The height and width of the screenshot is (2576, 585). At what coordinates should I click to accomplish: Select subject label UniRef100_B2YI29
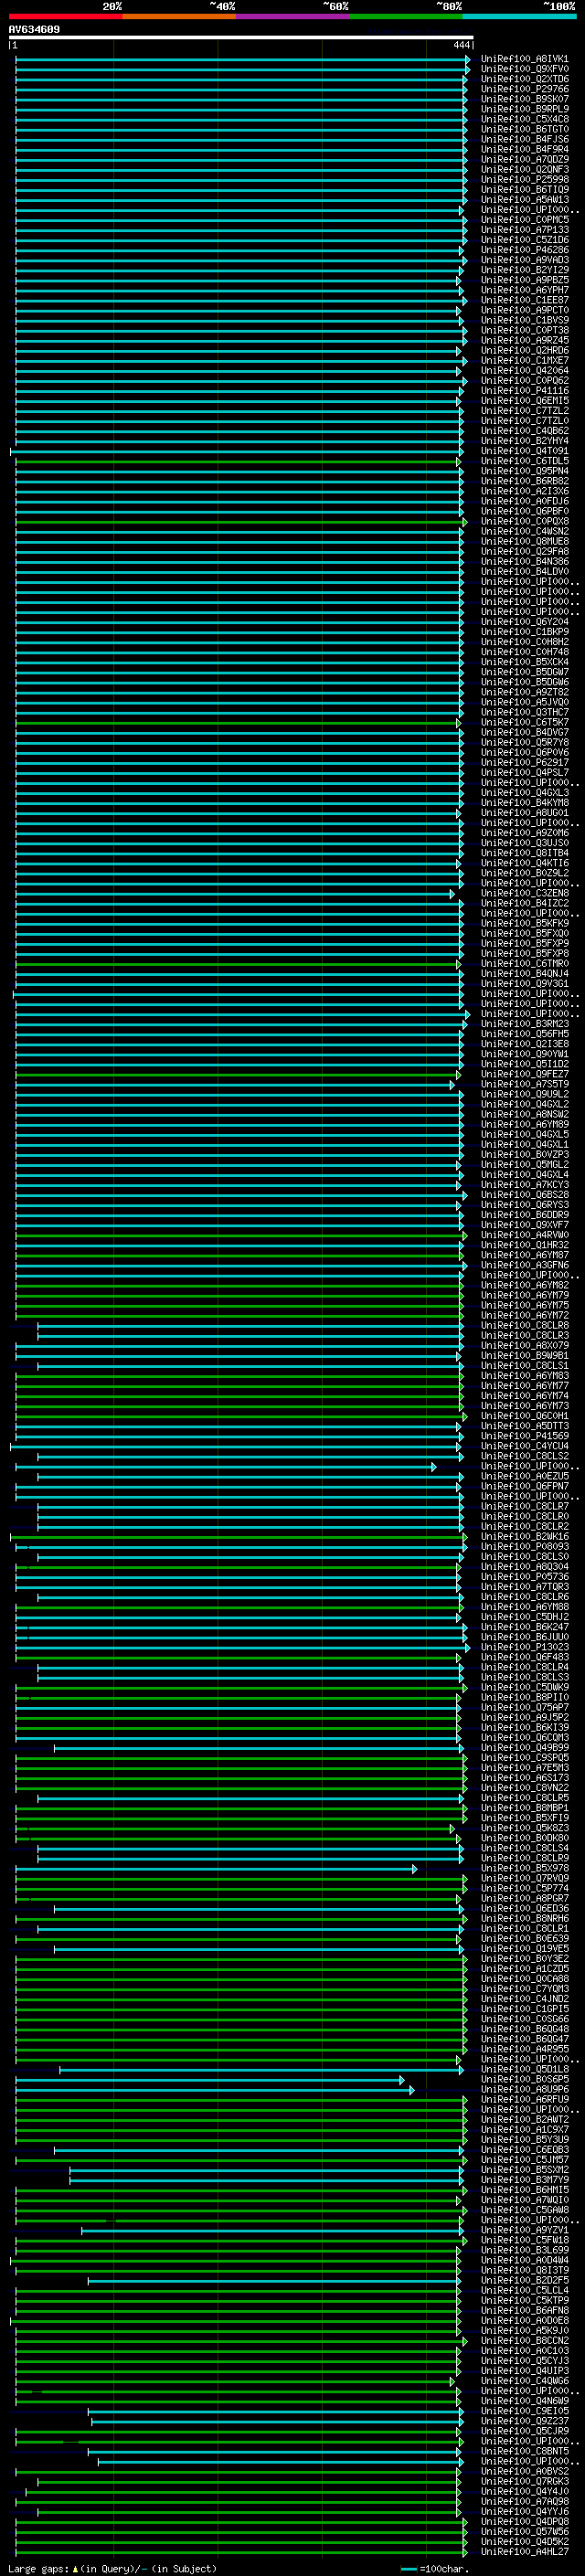(x=524, y=270)
